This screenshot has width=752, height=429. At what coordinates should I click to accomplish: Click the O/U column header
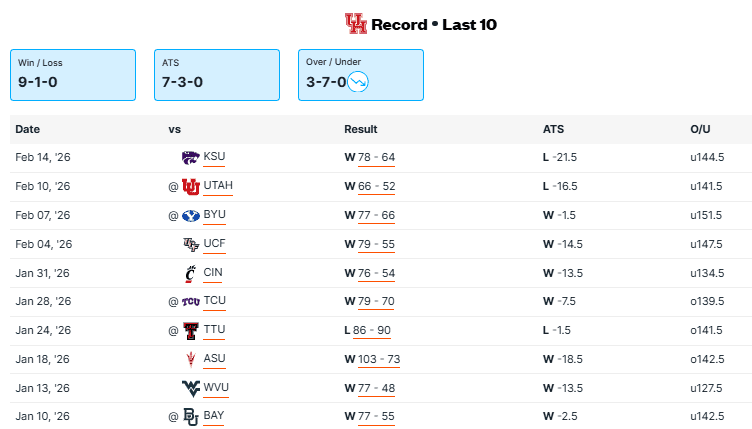click(700, 129)
